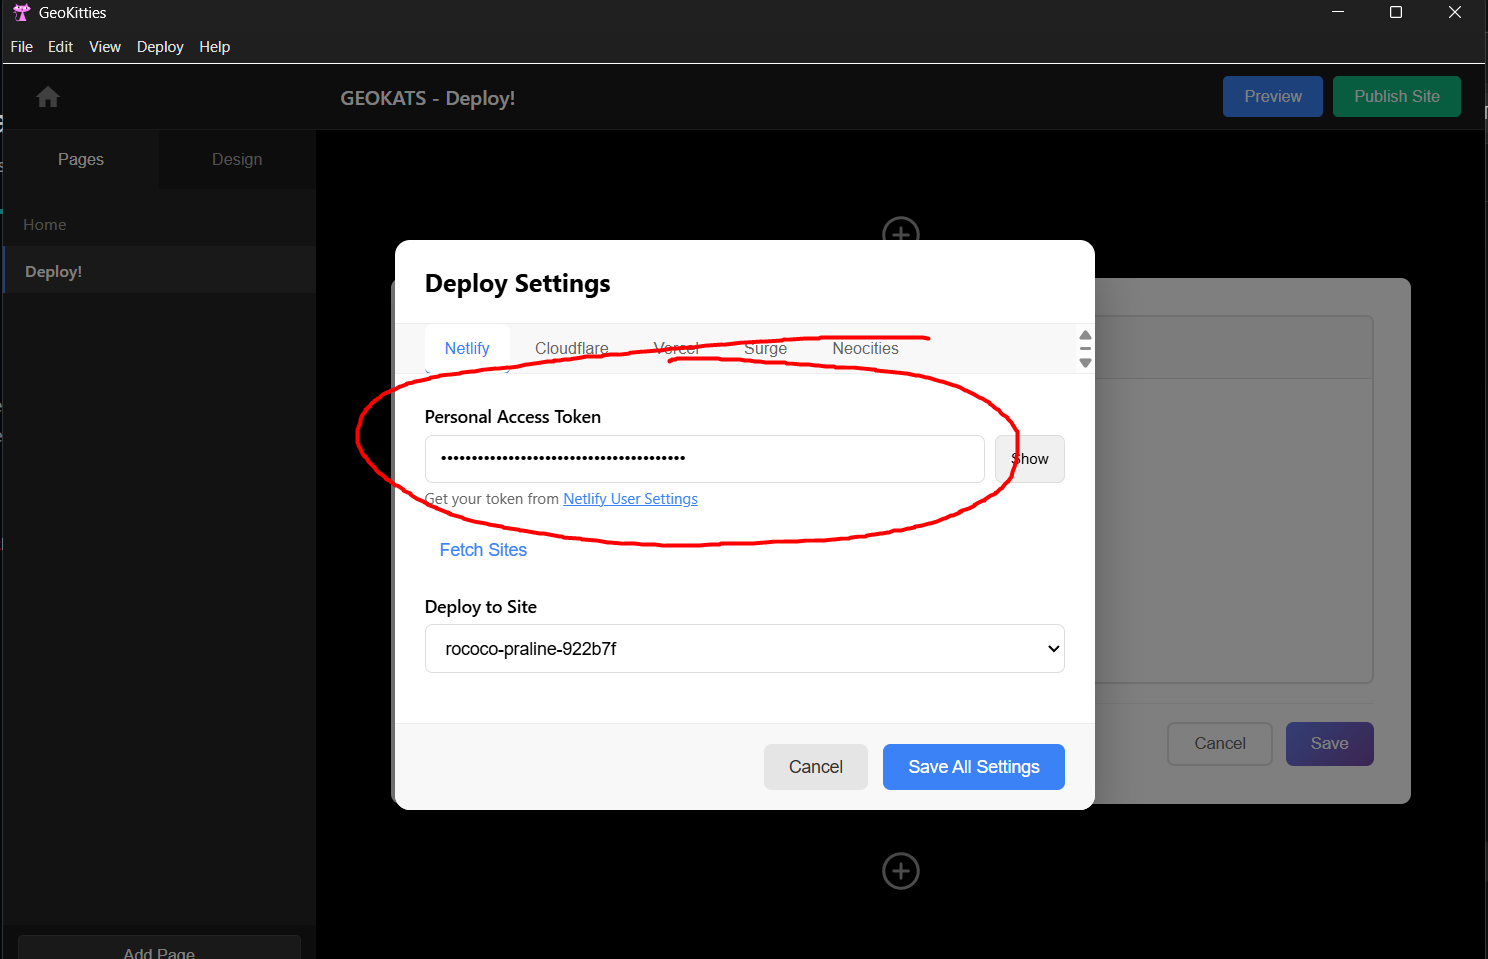Click the bottom add section plus icon
The image size is (1488, 959).
pyautogui.click(x=900, y=871)
